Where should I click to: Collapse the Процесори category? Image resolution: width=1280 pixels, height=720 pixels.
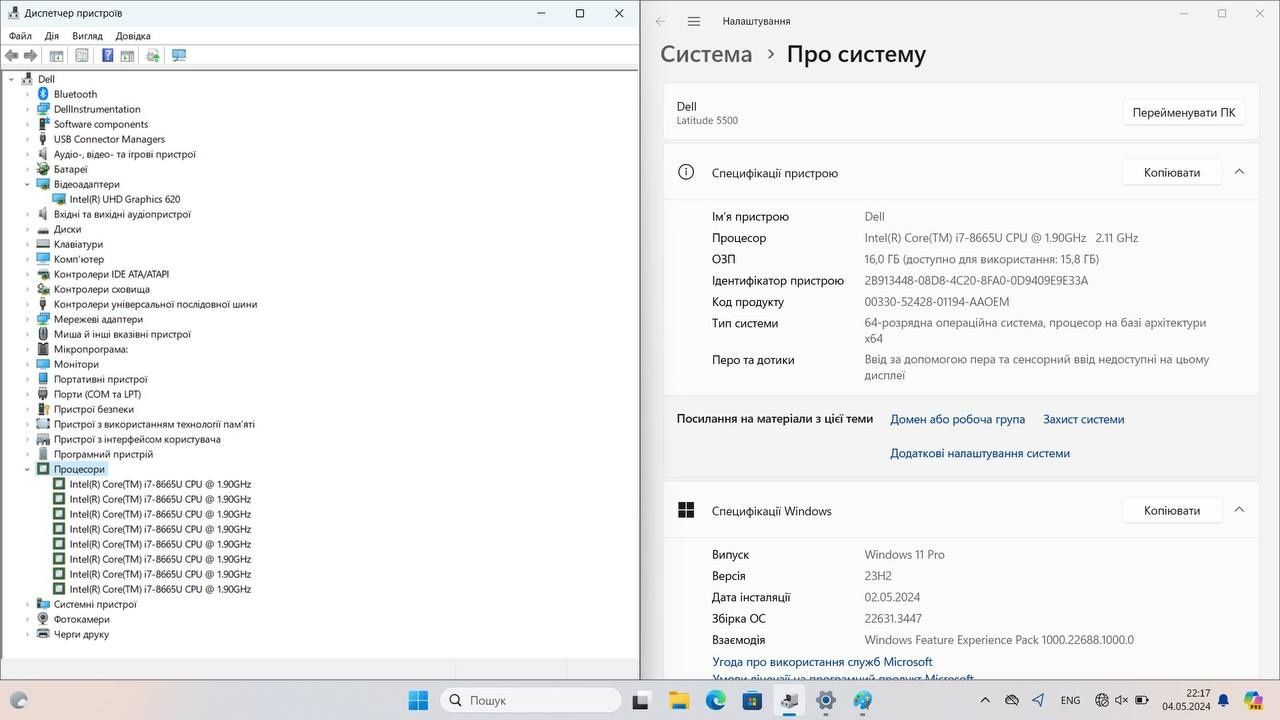(x=28, y=469)
